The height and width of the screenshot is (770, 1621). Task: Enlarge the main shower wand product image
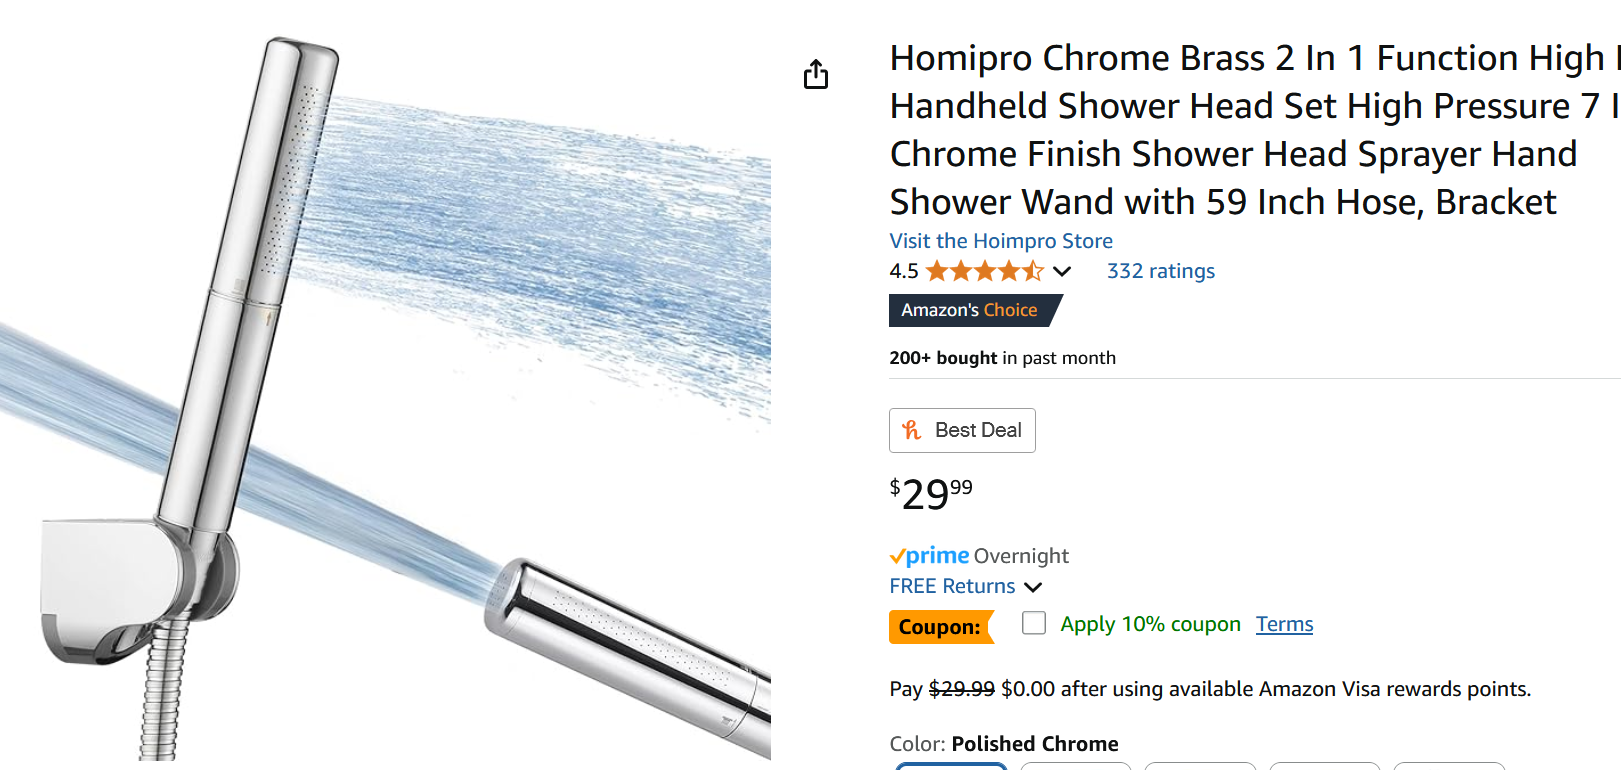click(x=385, y=400)
